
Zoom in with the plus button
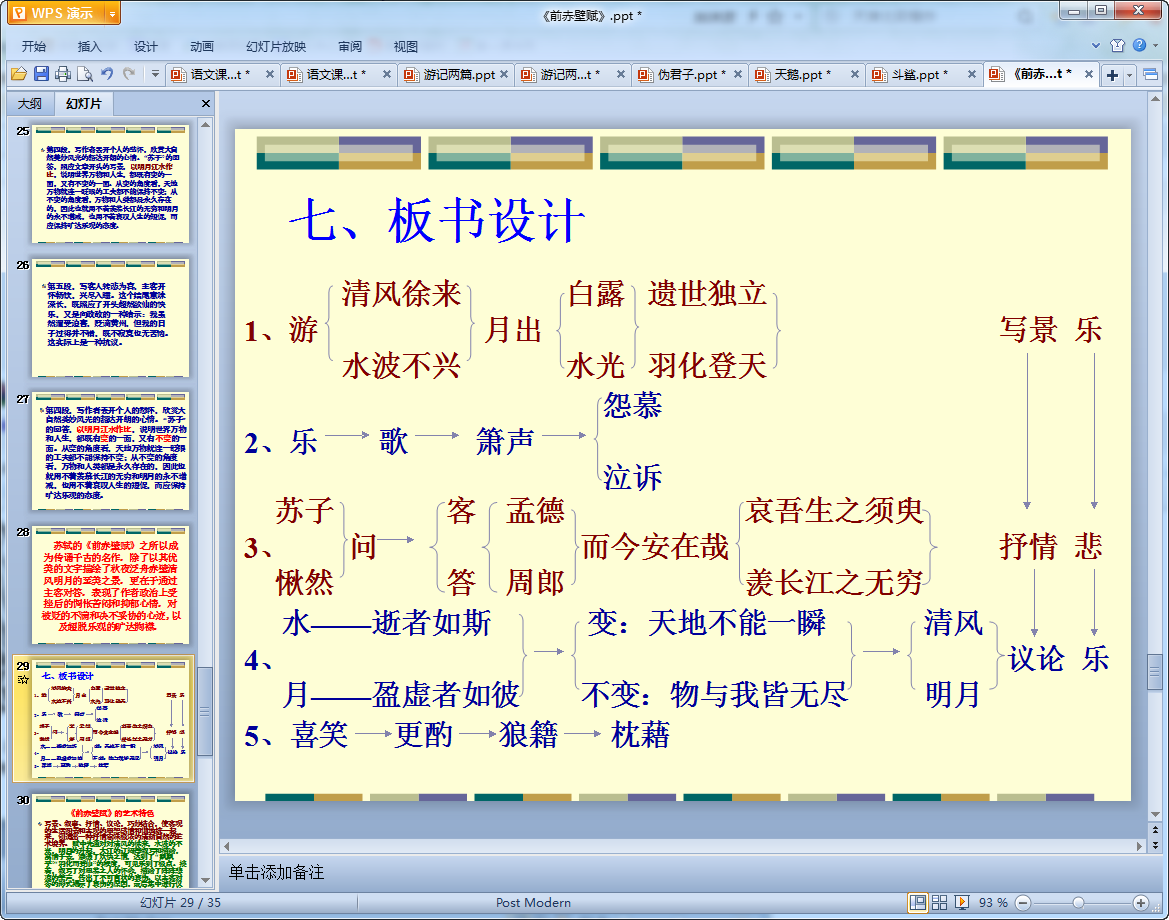pyautogui.click(x=1141, y=903)
